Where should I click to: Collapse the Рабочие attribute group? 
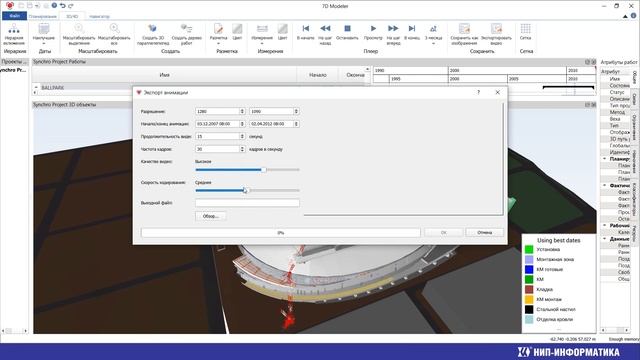pyautogui.click(x=604, y=225)
